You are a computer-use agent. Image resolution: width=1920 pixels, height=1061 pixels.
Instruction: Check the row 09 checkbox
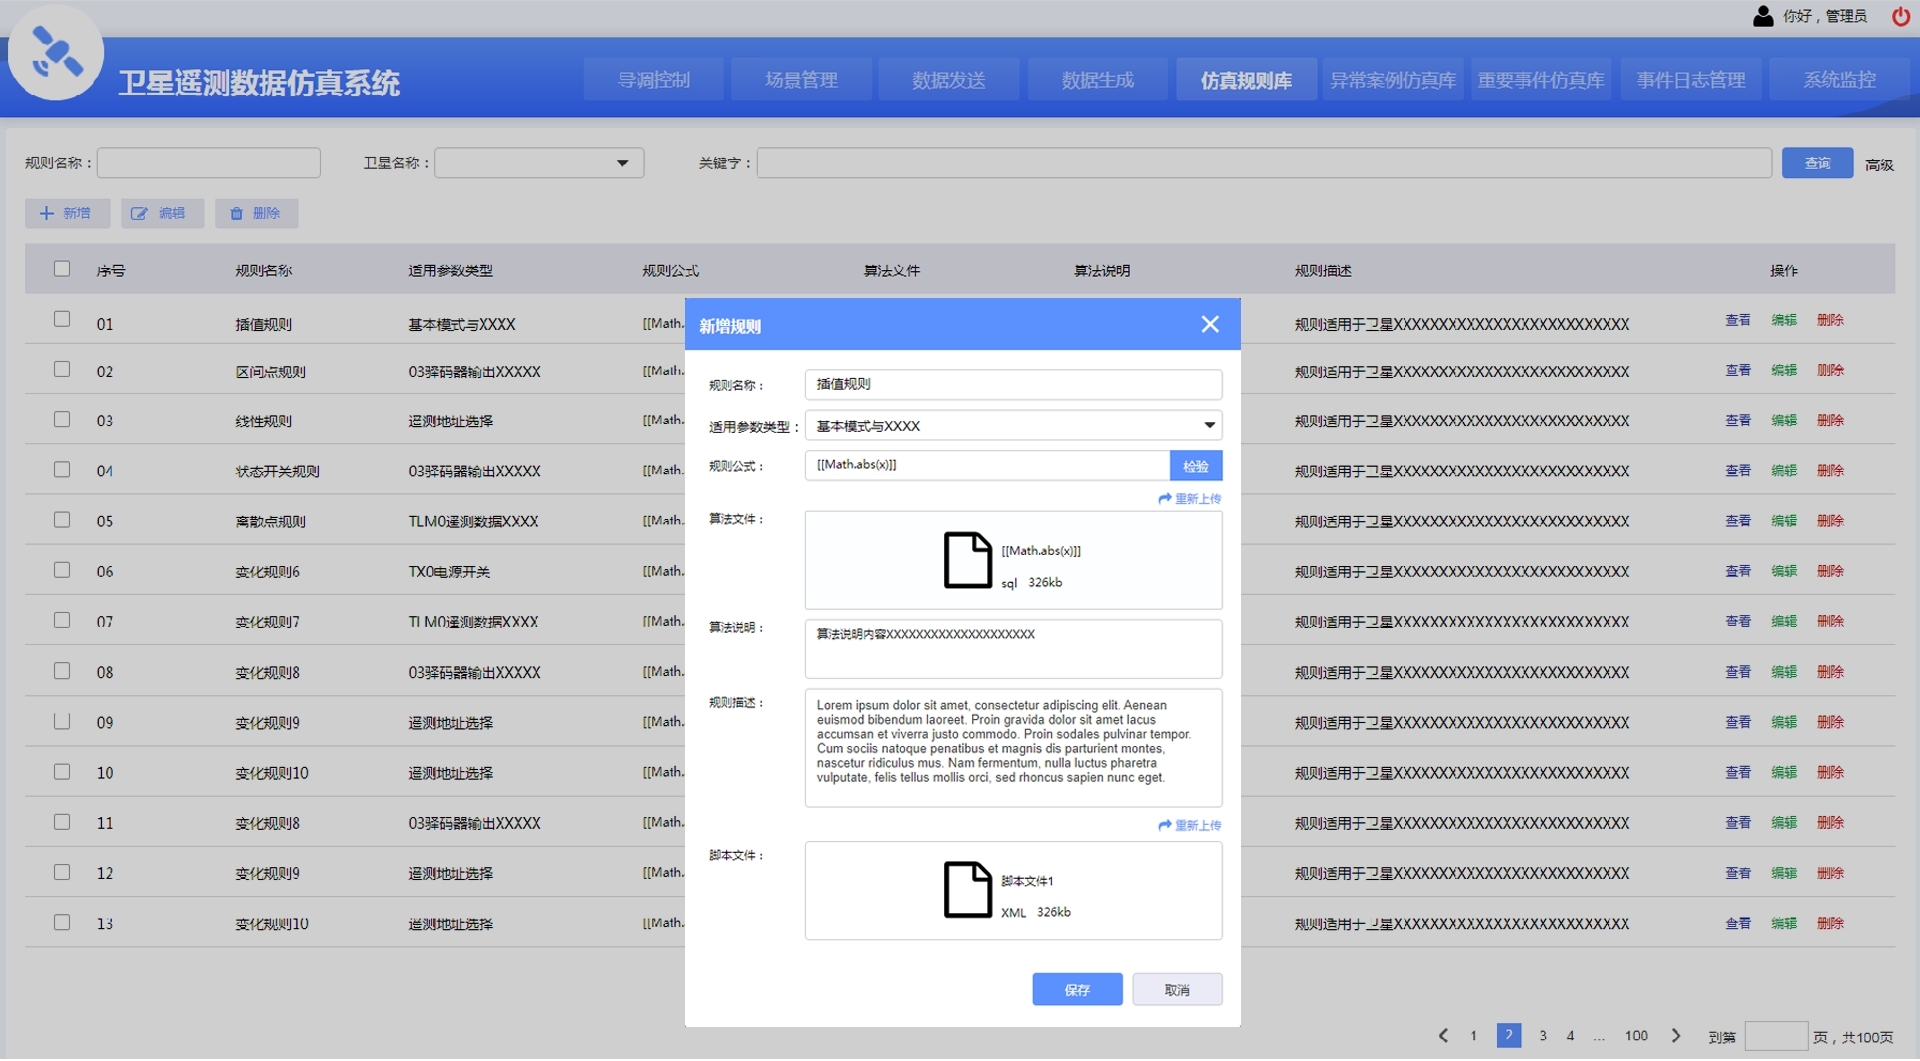pos(62,721)
